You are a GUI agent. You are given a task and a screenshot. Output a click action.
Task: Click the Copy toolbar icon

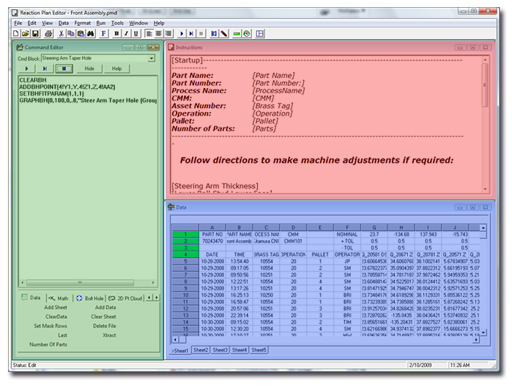(71, 34)
